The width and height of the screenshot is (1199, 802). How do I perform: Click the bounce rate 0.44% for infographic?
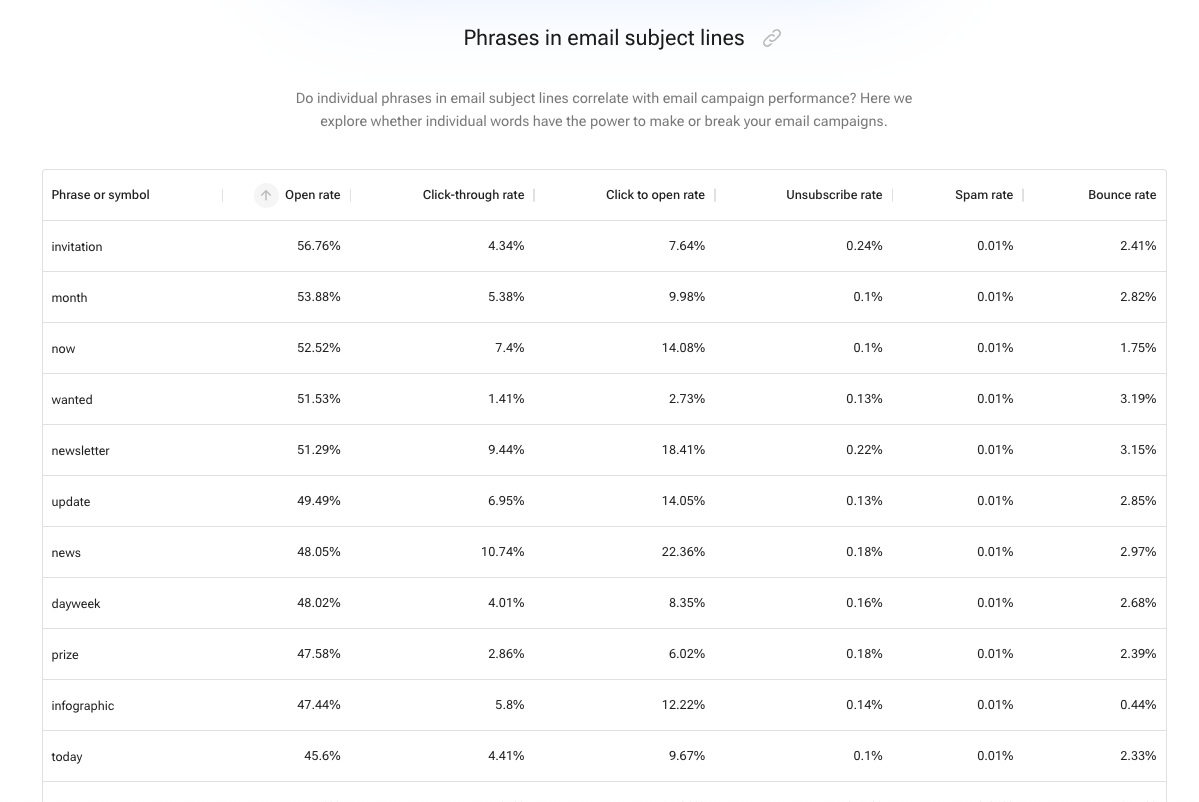pyautogui.click(x=1138, y=704)
